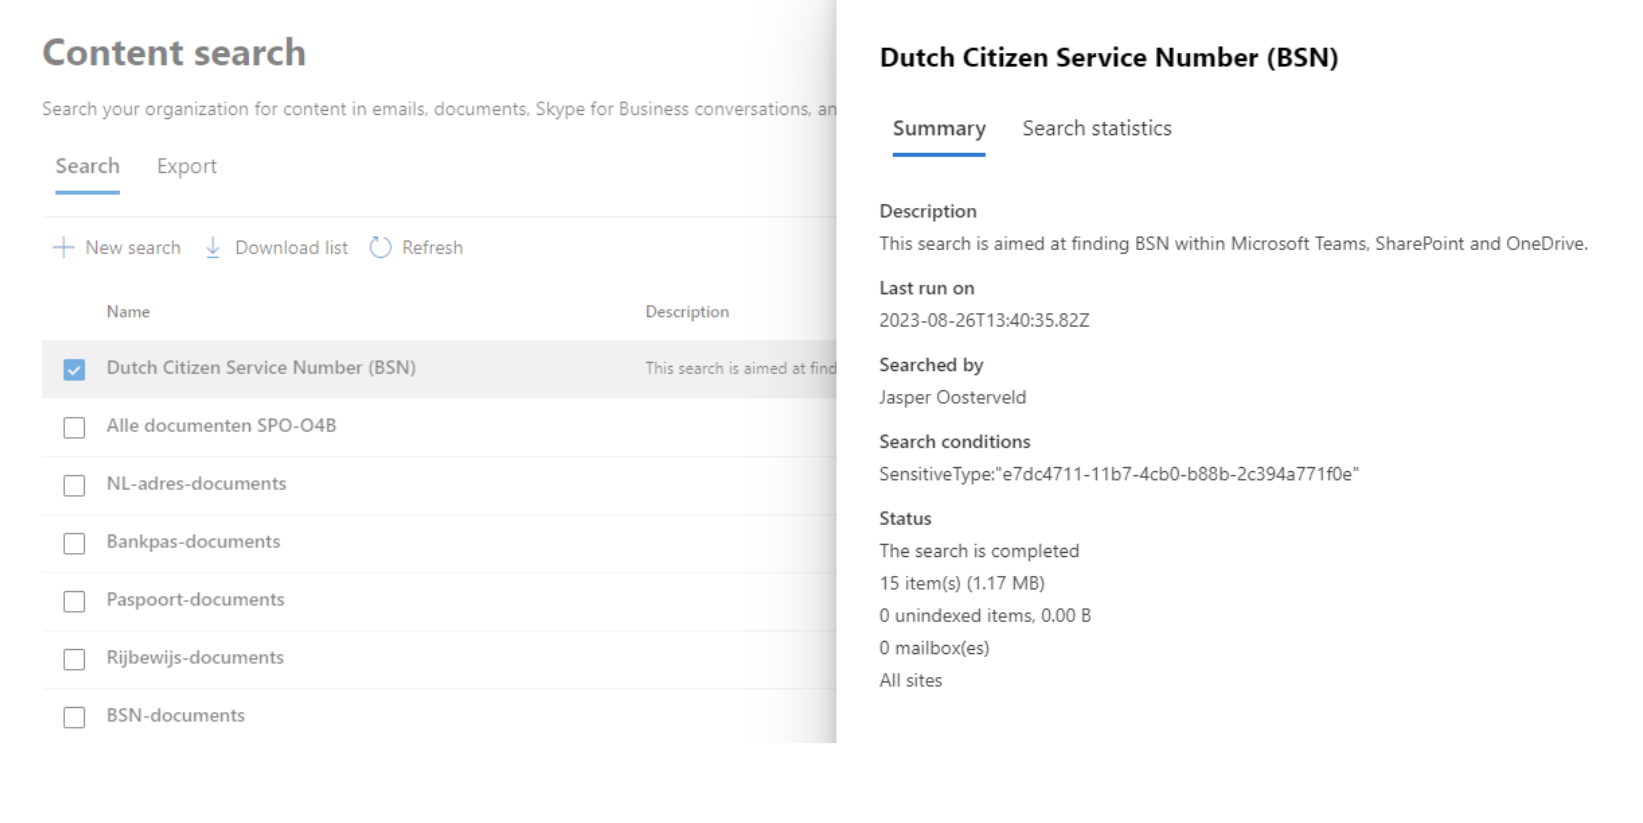Open the Search tab
1643x823 pixels.
(87, 166)
